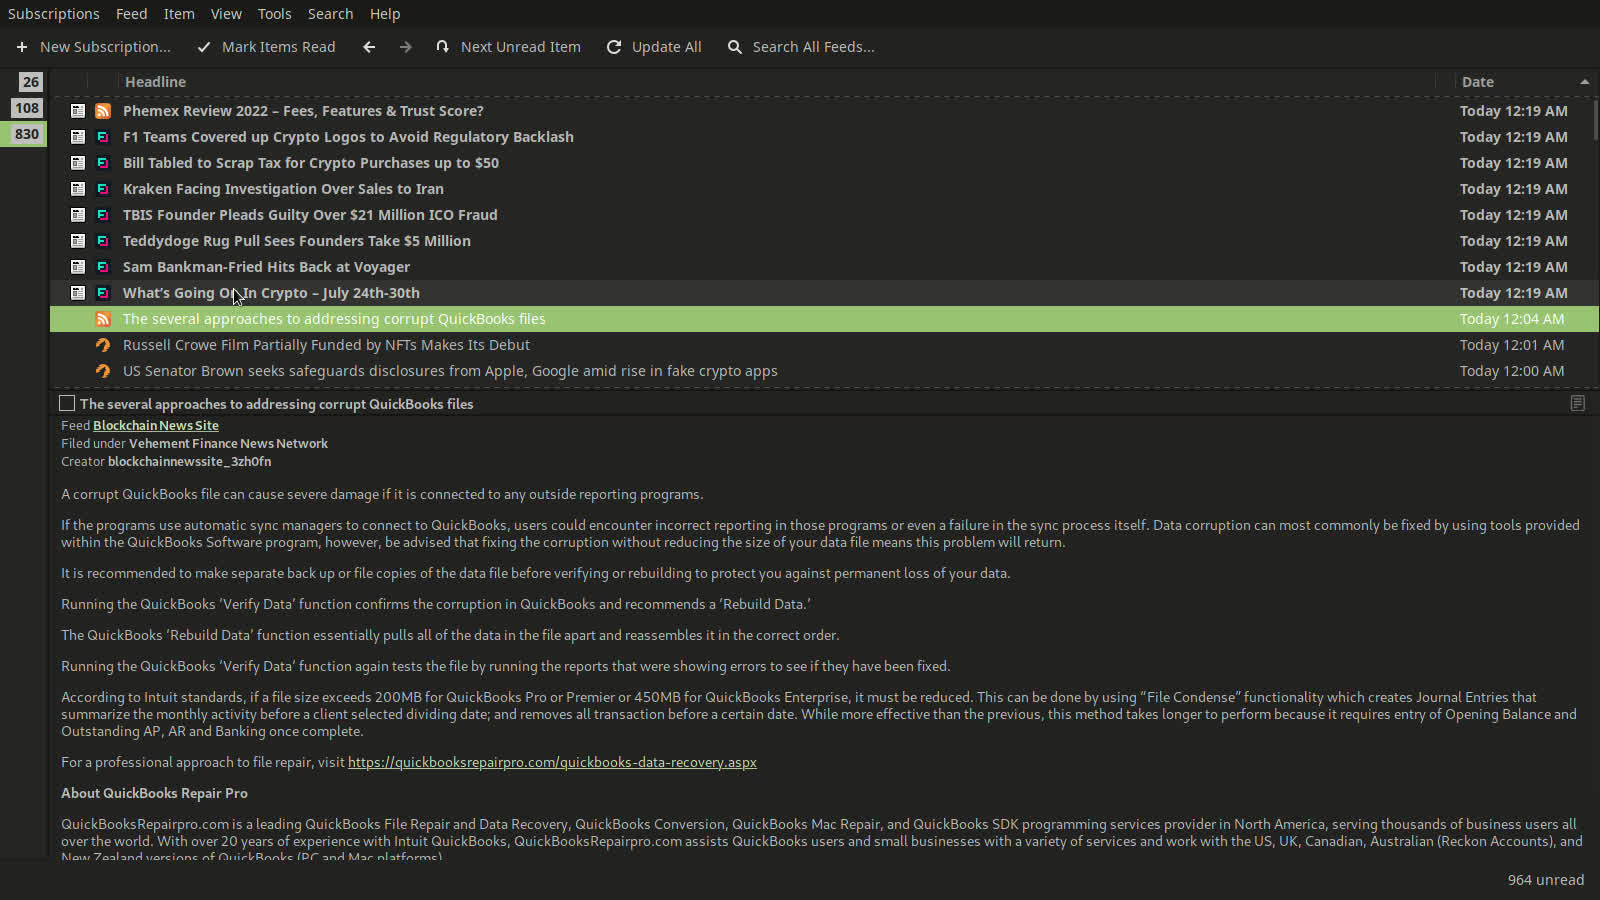Open the Subscriptions menu
1600x900 pixels.
(54, 14)
